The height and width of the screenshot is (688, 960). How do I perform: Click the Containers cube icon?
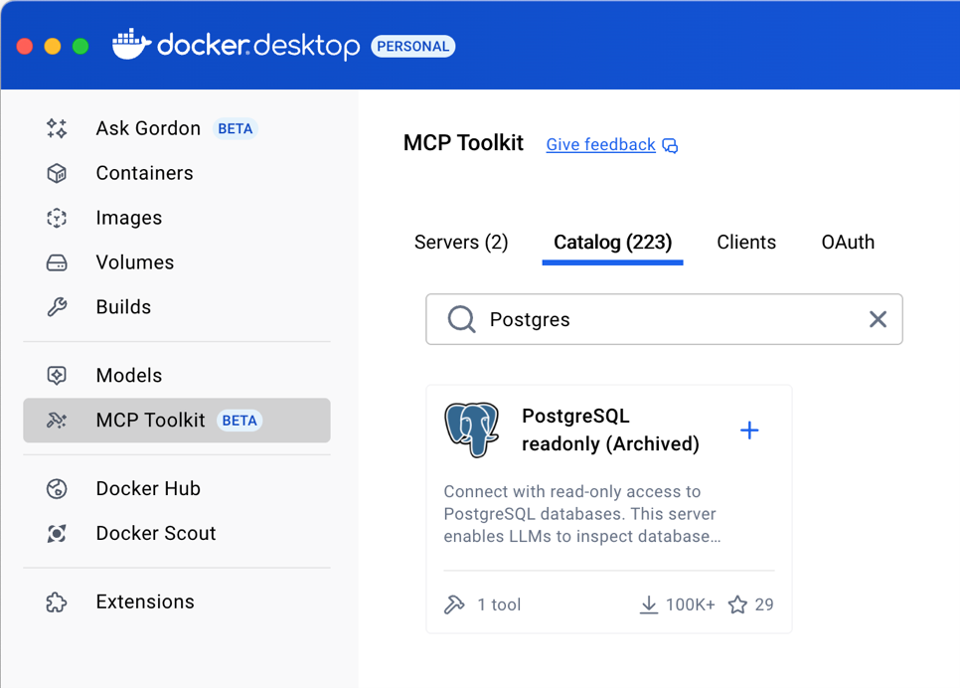tap(57, 173)
